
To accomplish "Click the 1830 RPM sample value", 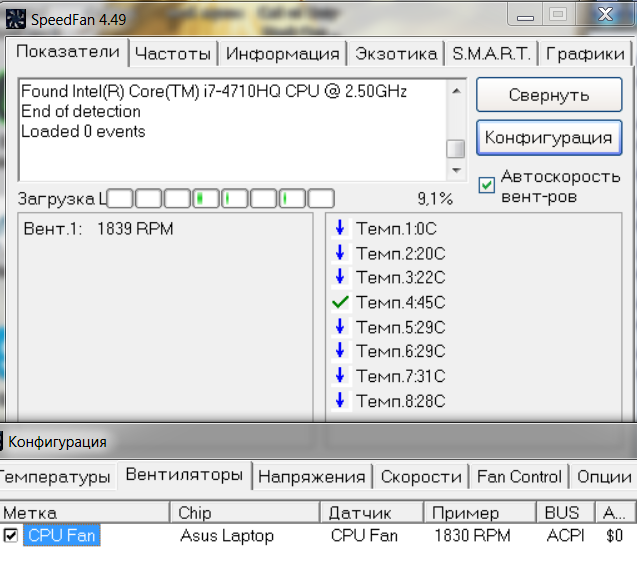I will click(x=472, y=535).
